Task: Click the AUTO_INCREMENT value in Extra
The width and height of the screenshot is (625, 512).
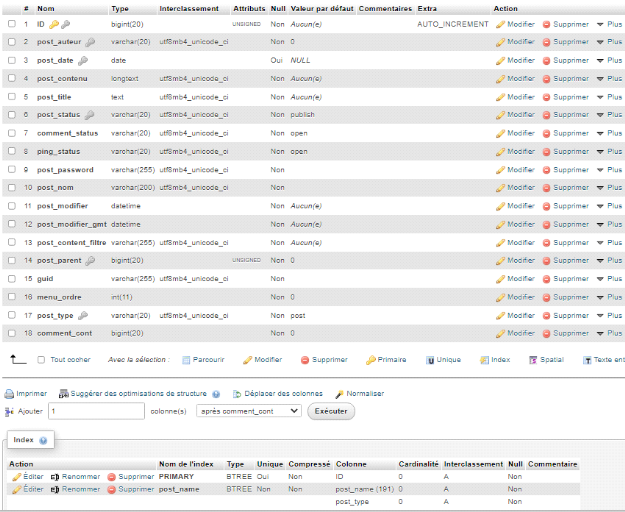Action: click(x=453, y=24)
